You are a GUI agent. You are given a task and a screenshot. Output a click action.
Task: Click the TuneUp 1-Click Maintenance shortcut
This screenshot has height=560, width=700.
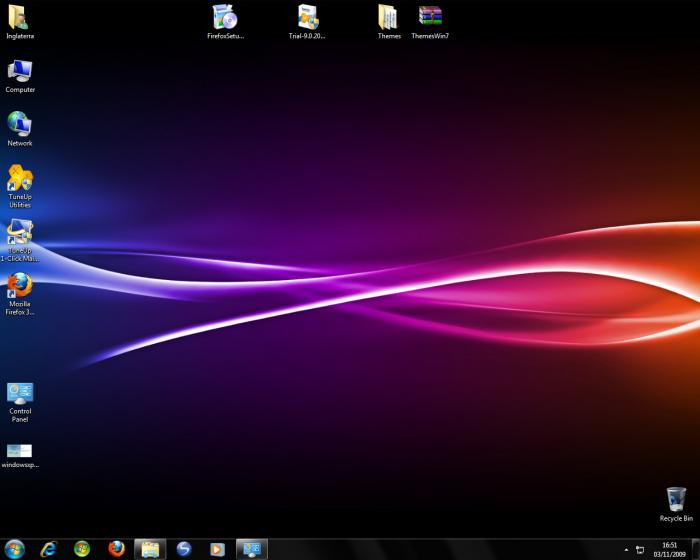20,234
